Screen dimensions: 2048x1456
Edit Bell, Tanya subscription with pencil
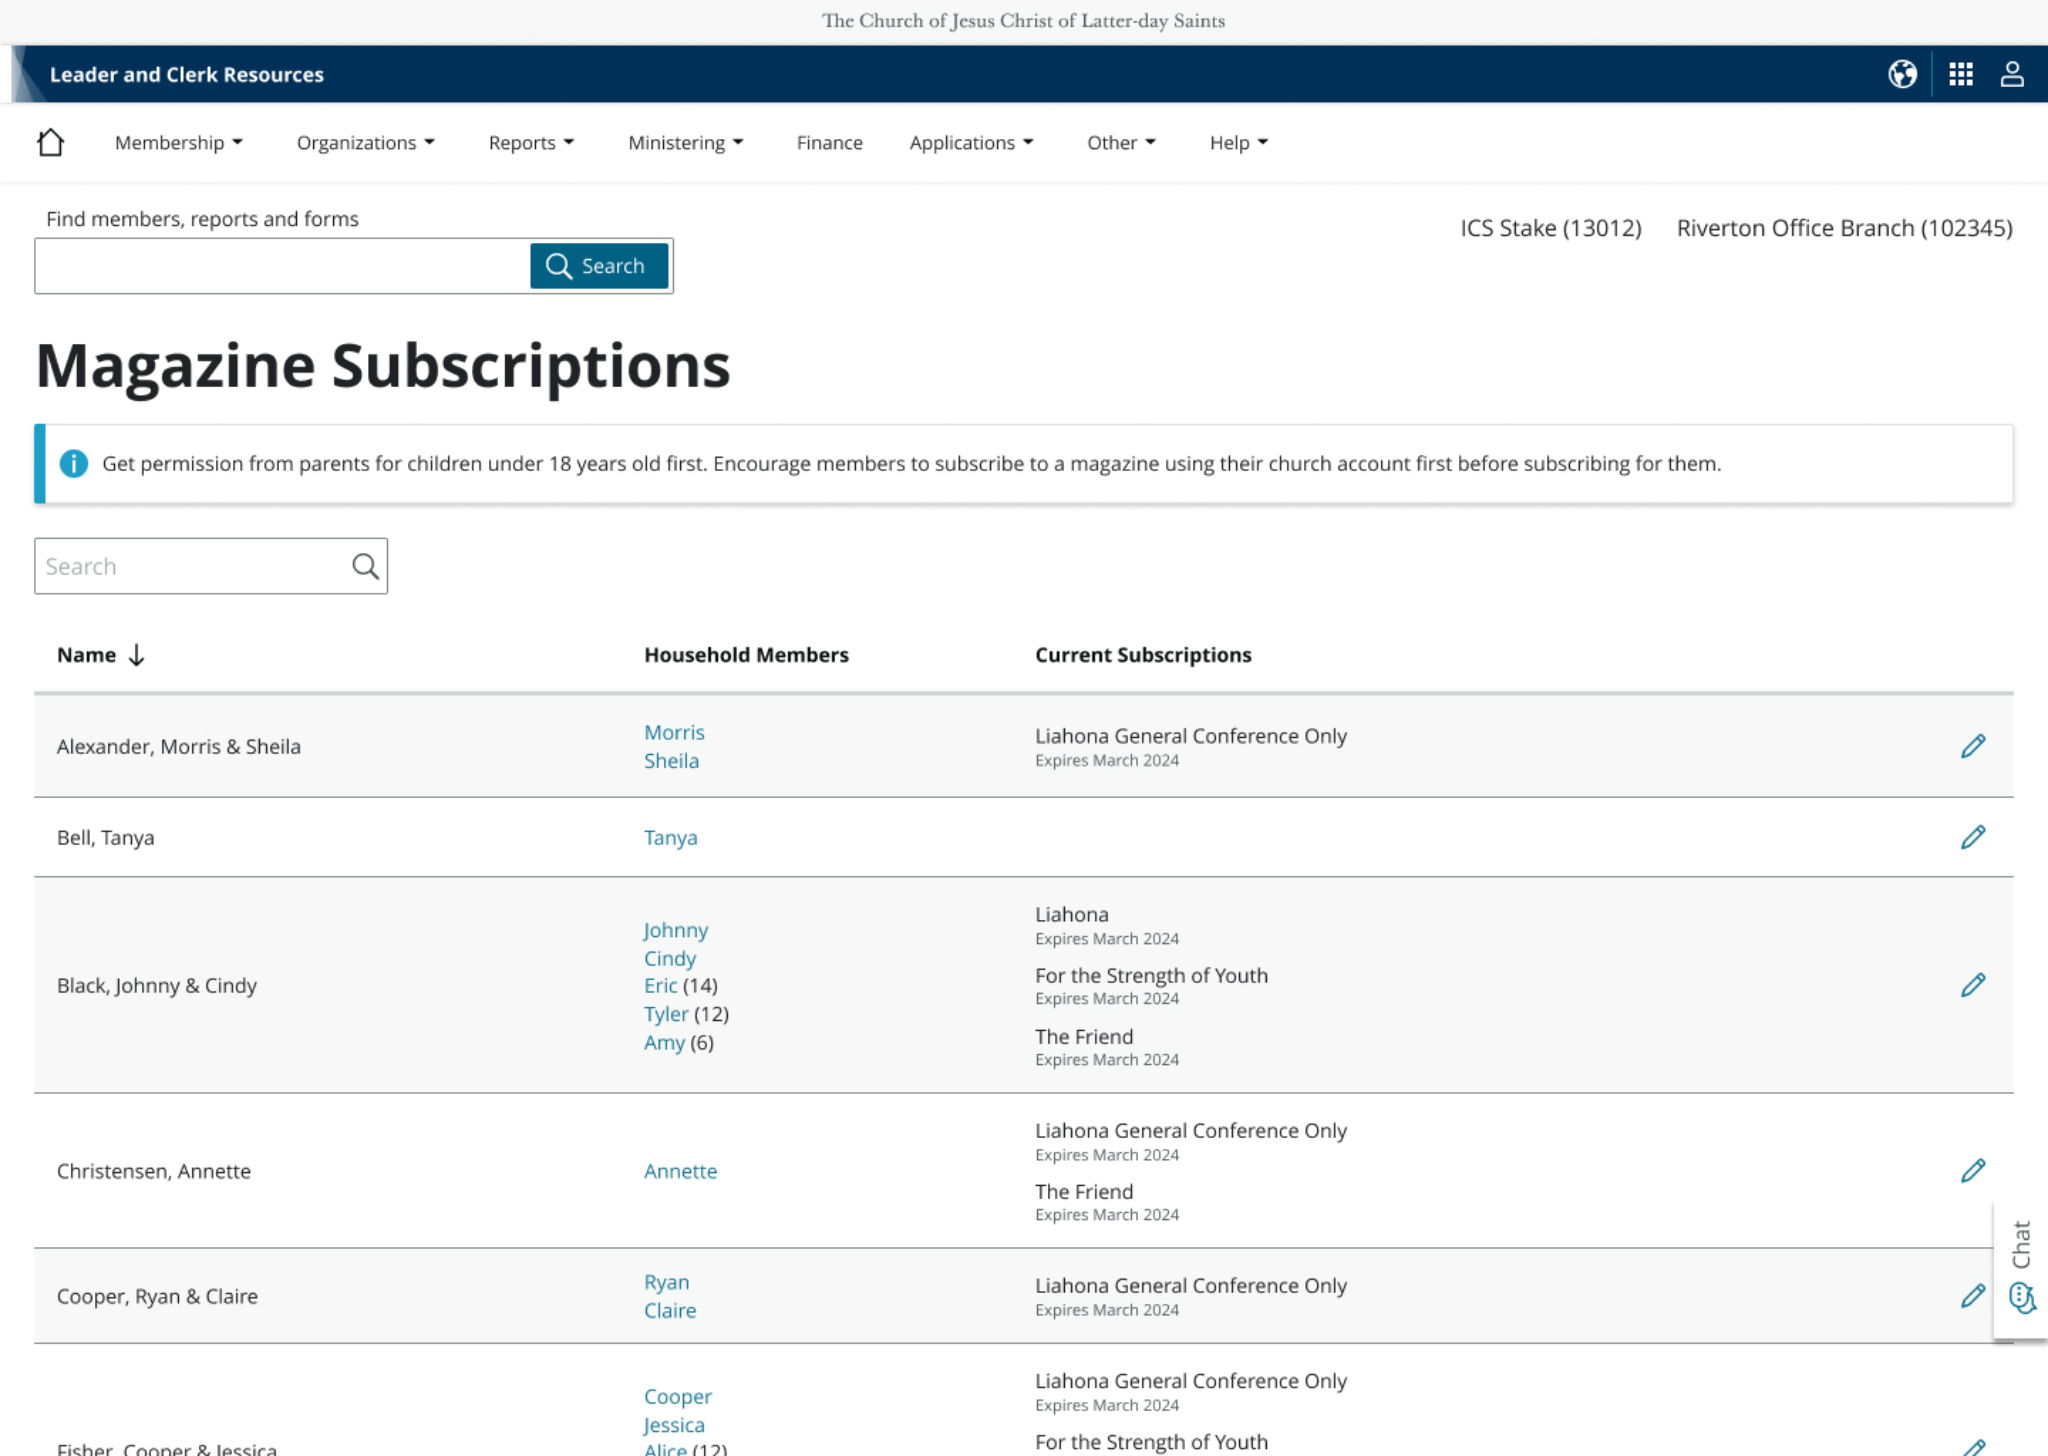pos(1972,837)
